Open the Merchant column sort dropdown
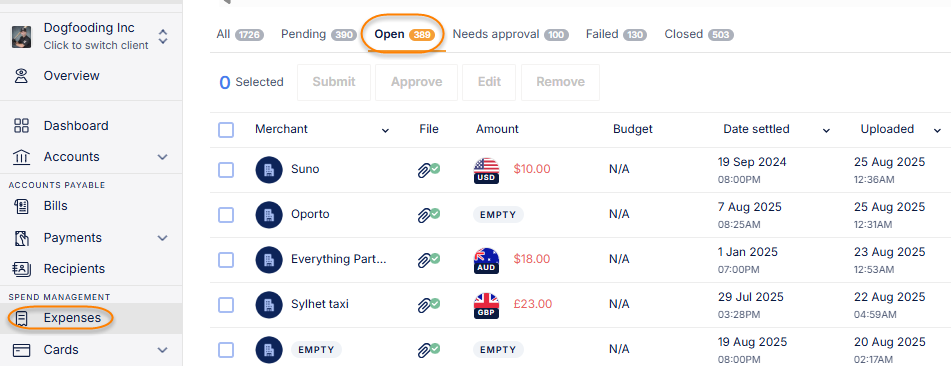This screenshot has height=366, width=951. pos(385,130)
